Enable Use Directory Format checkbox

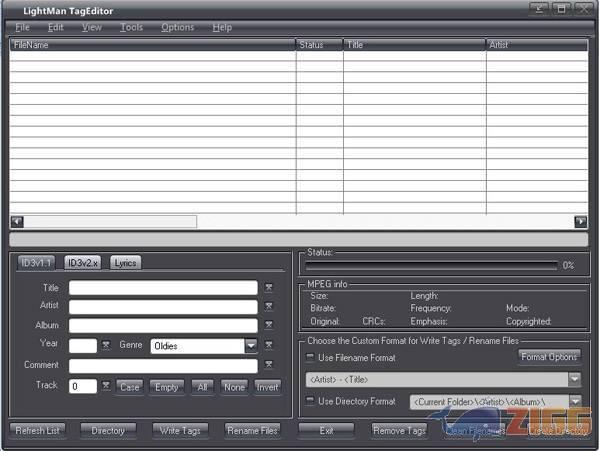tap(311, 401)
